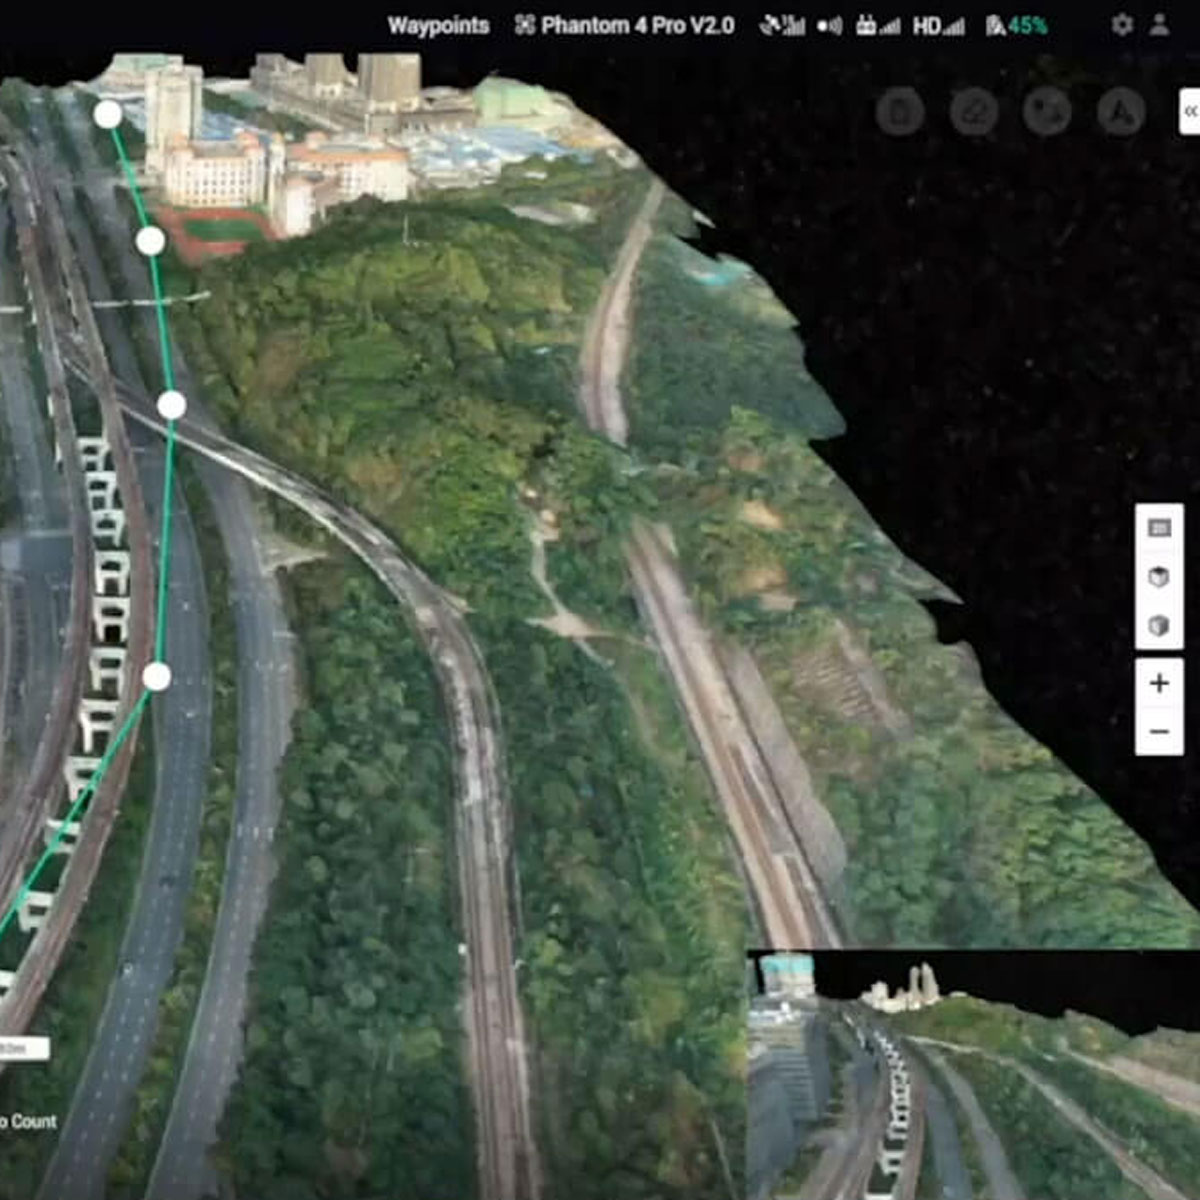The height and width of the screenshot is (1200, 1200).
Task: Click the 45% battery level indicator
Action: [1016, 26]
